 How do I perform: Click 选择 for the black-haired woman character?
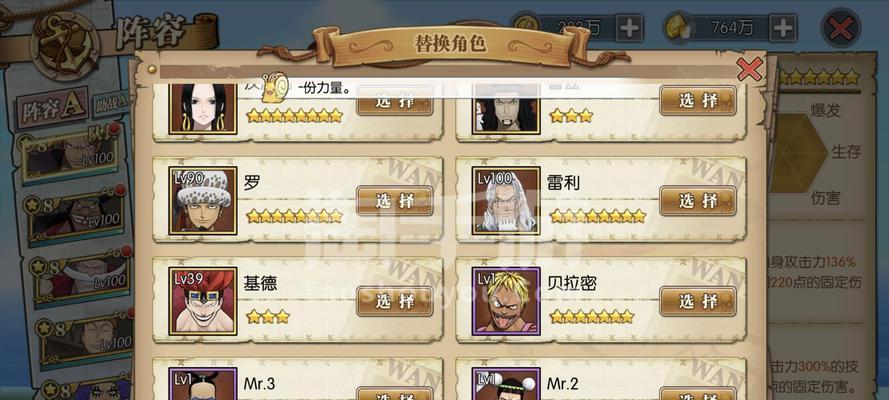click(395, 101)
